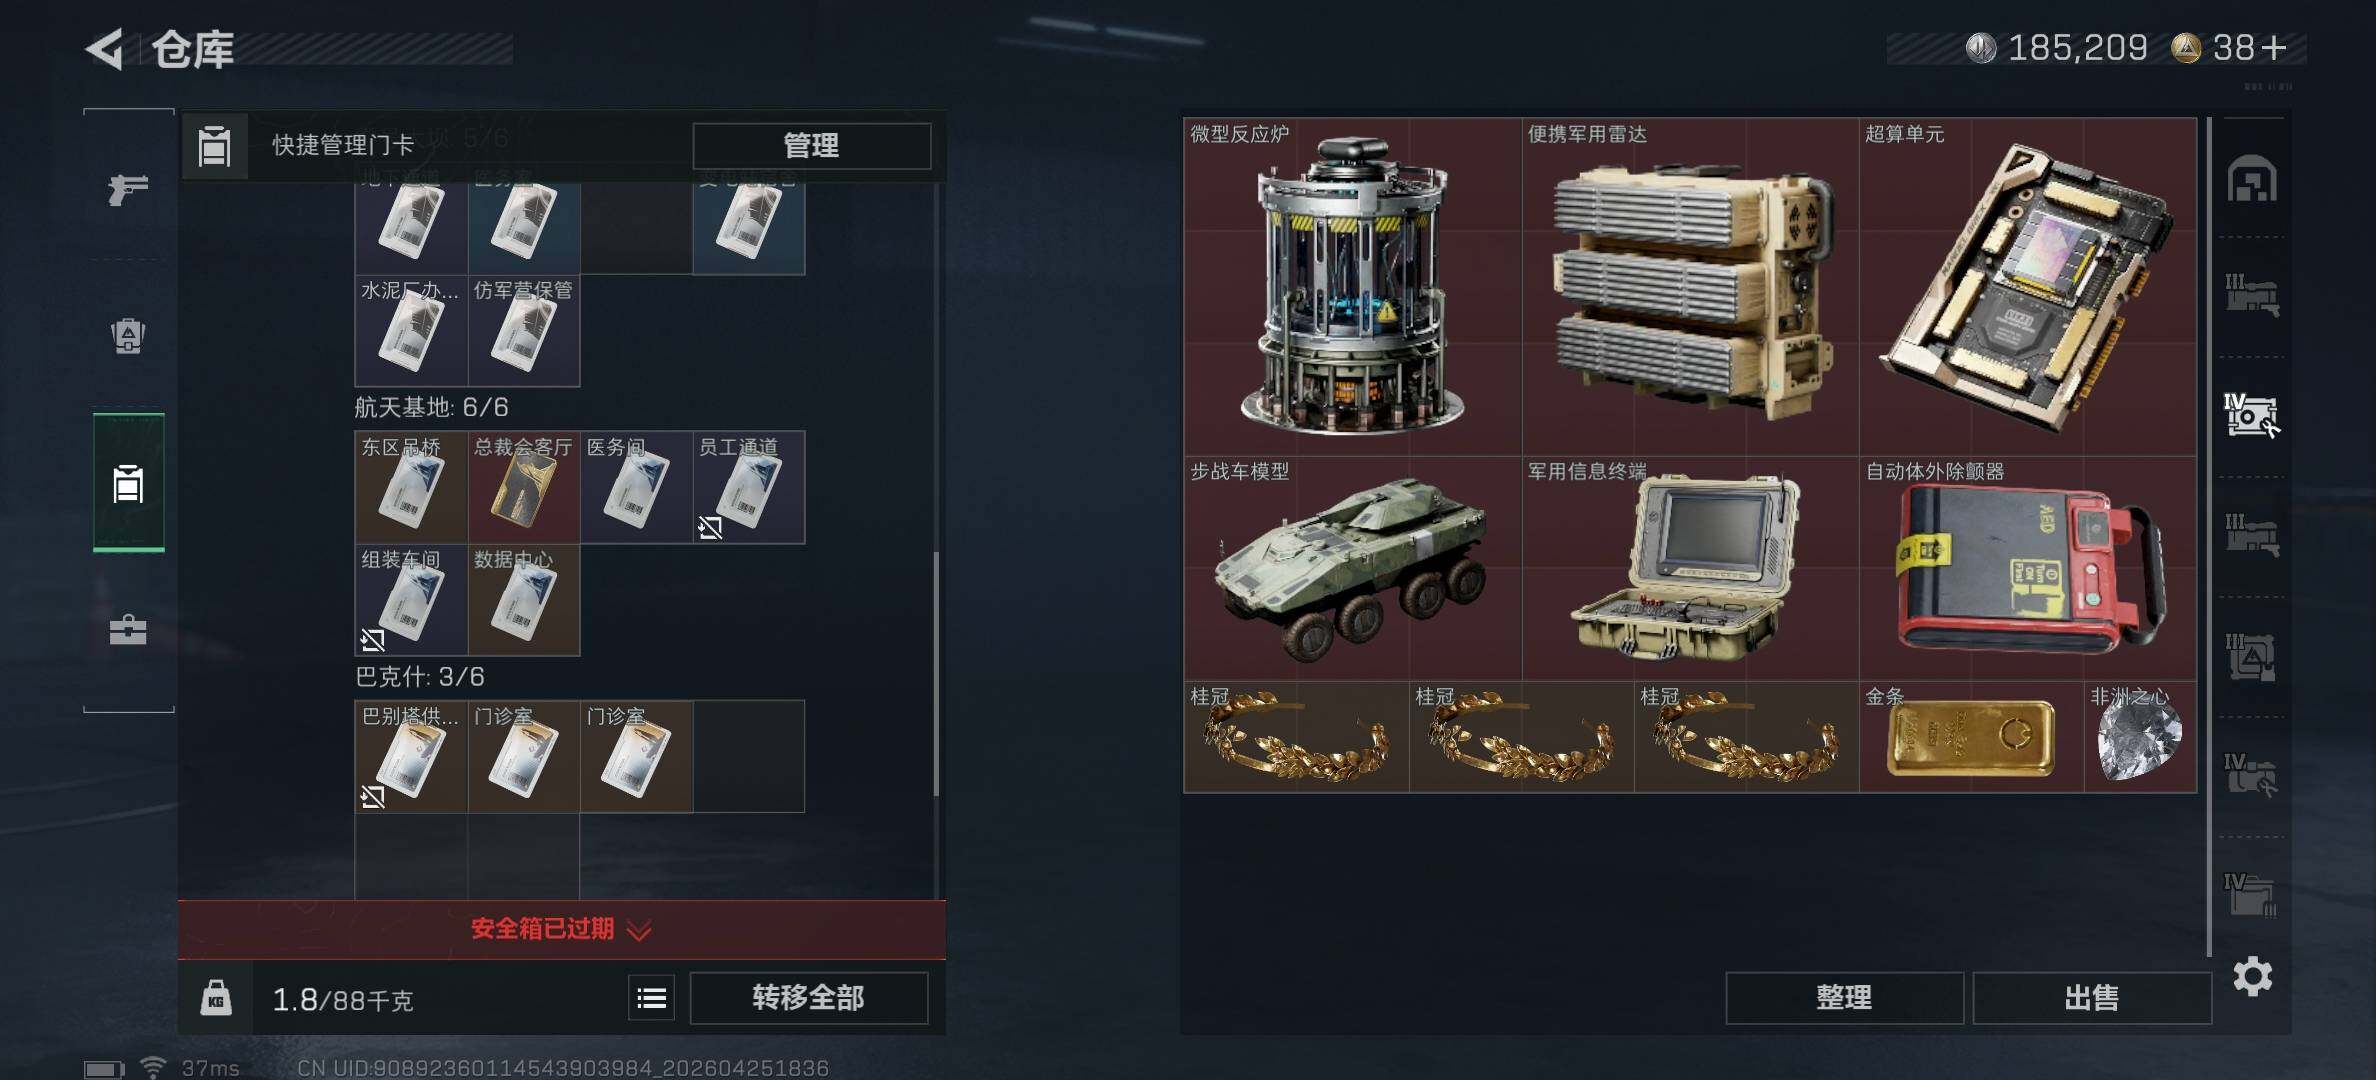The image size is (2376, 1080).
Task: Select the safe box home icon at top right
Action: tap(2252, 180)
